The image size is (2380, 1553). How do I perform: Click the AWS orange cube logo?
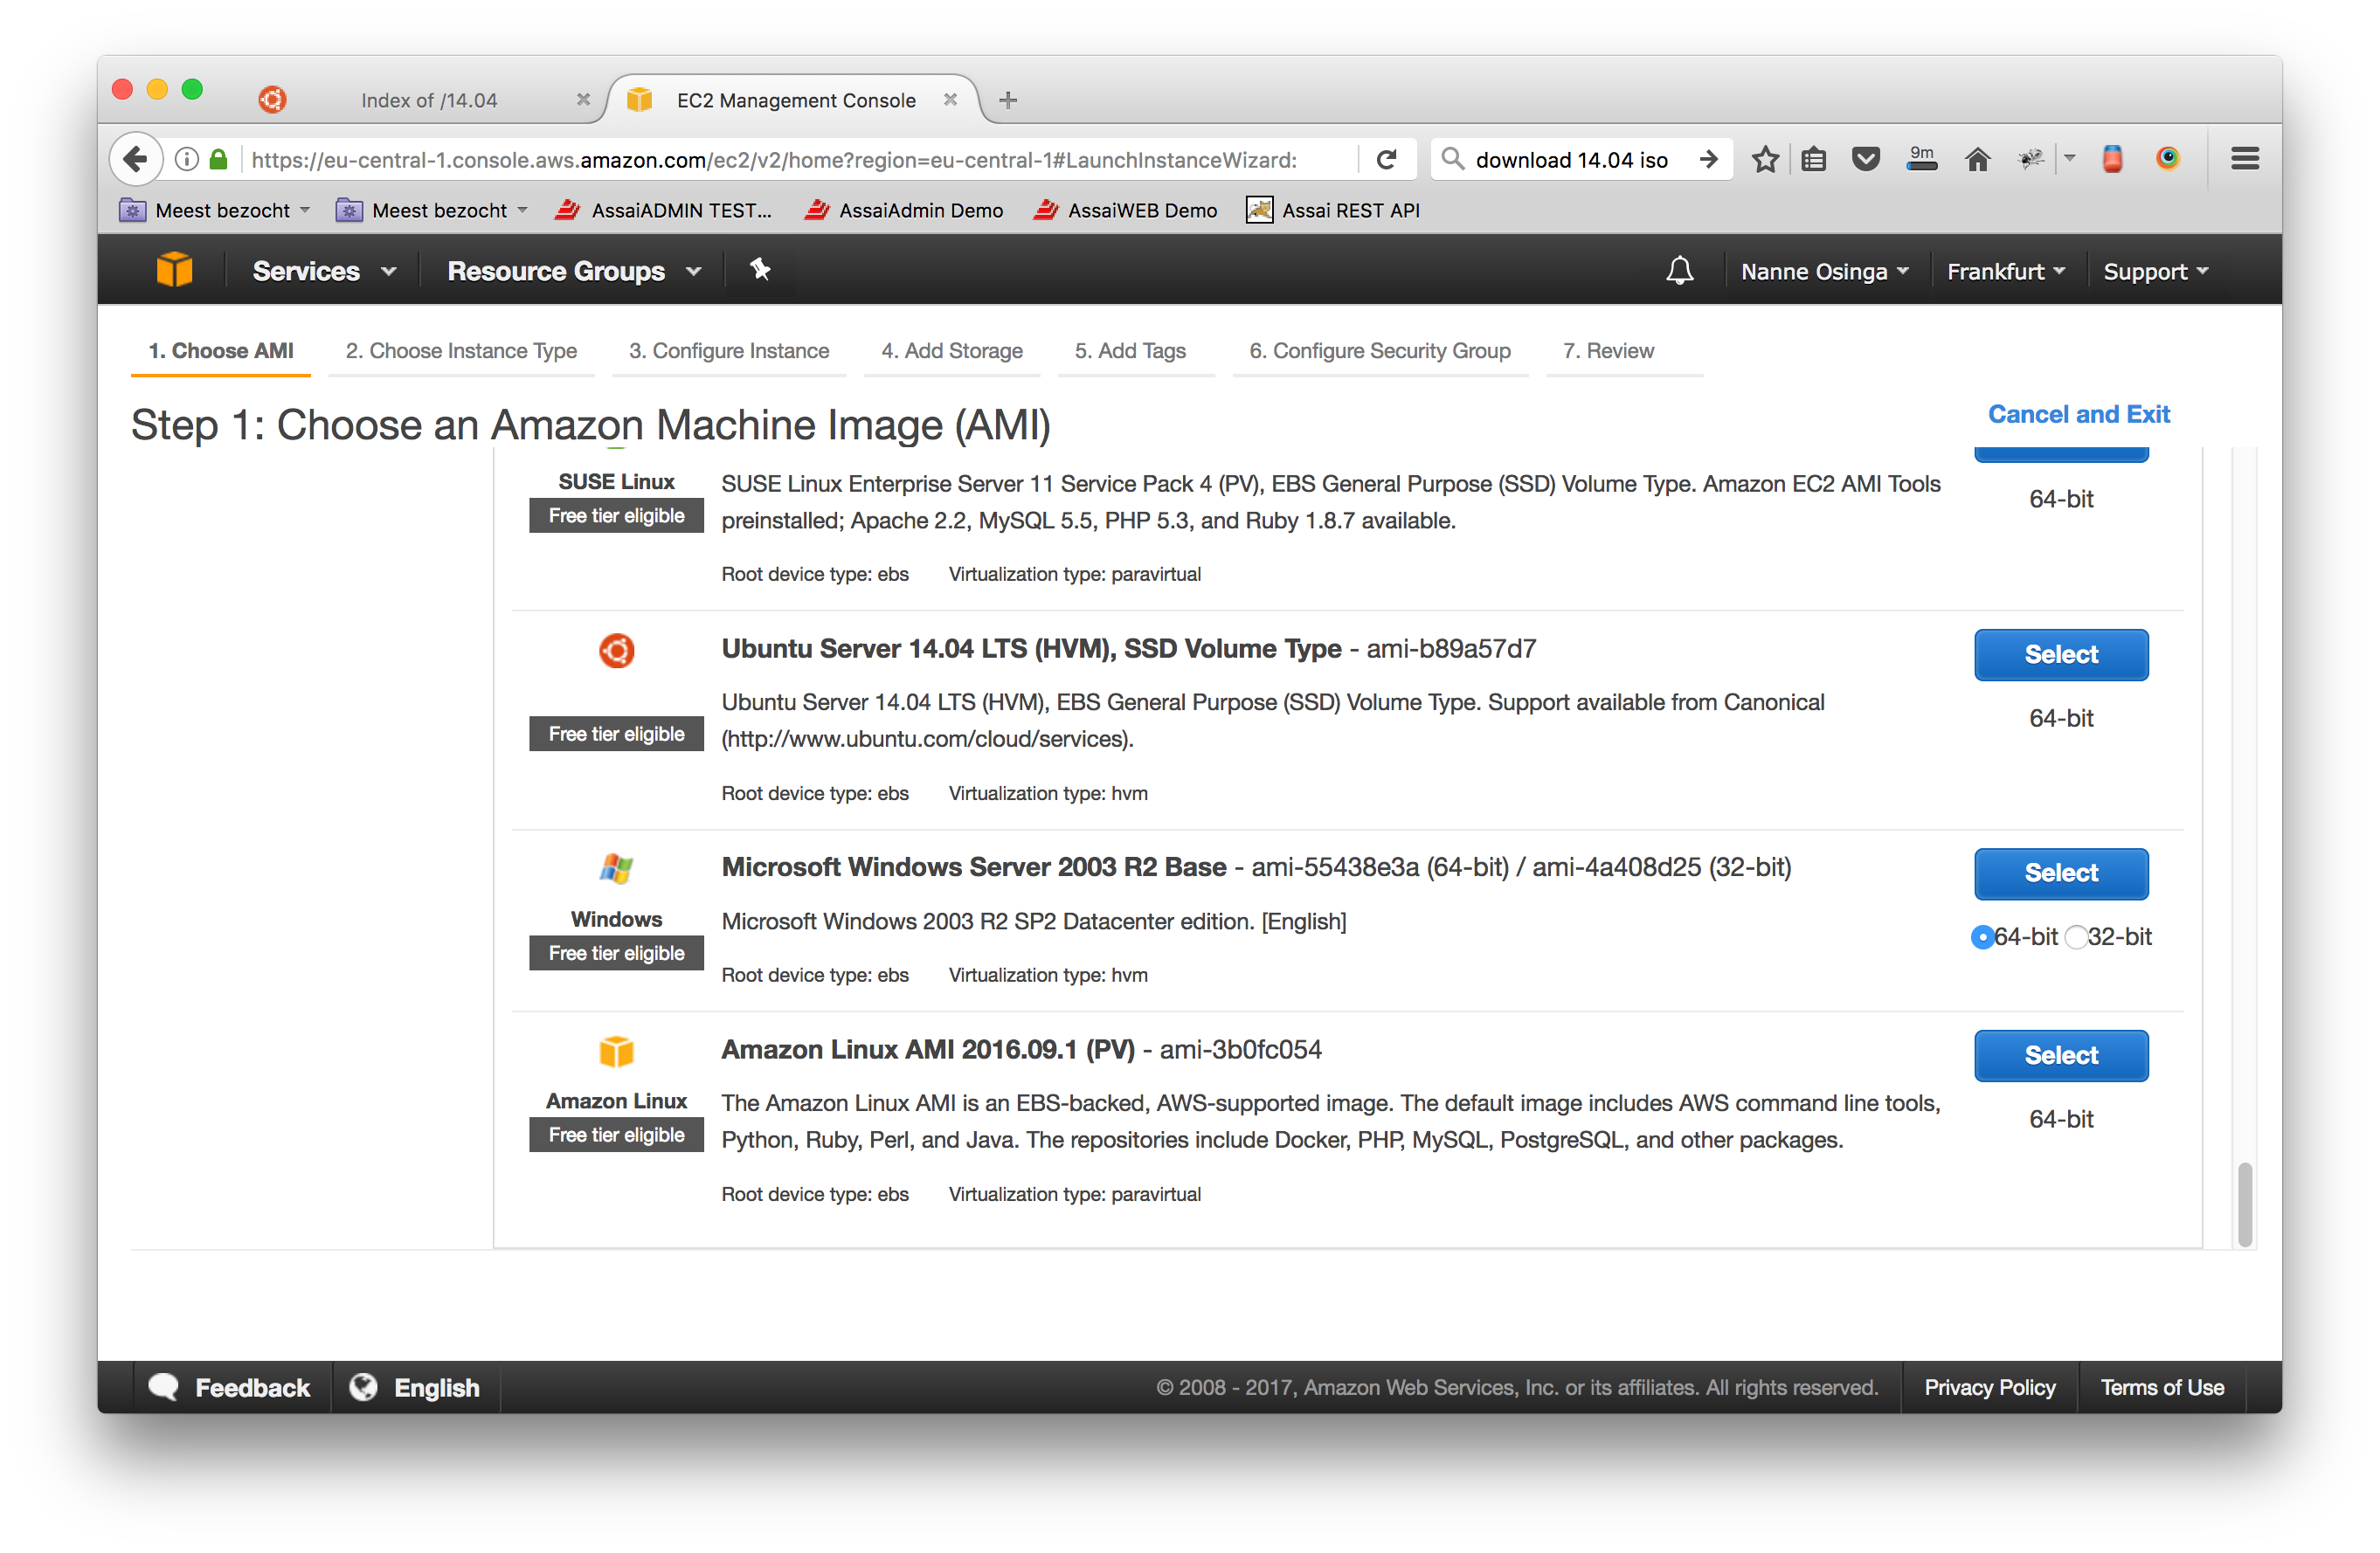tap(174, 270)
